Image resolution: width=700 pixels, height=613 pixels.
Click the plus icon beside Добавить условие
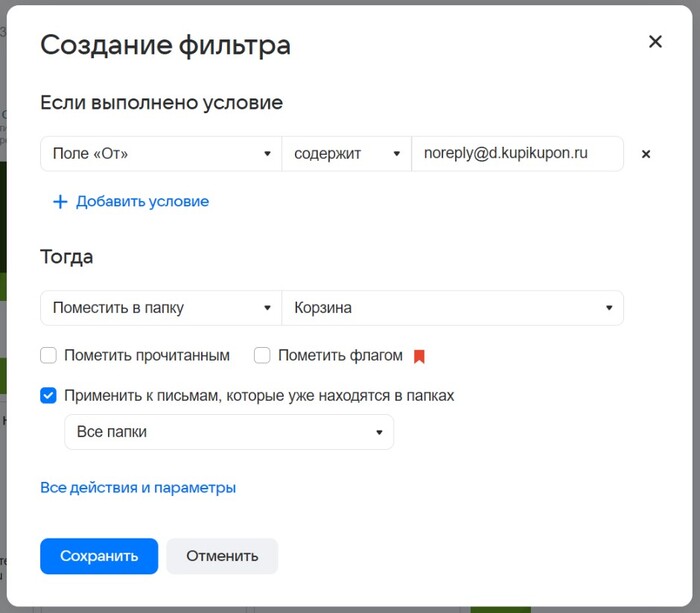(x=60, y=202)
